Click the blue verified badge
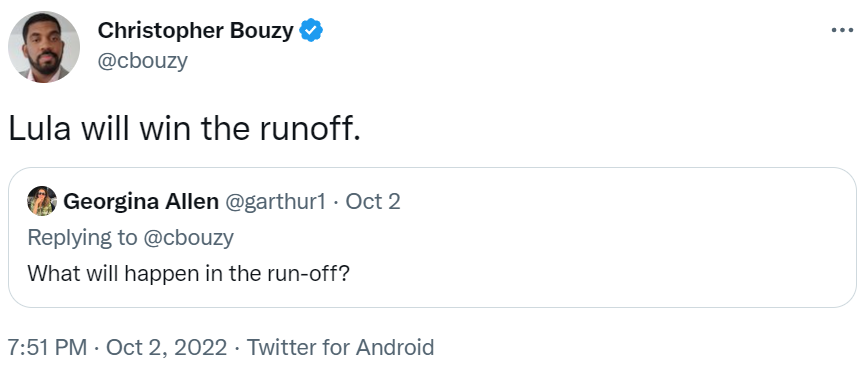 tap(311, 30)
